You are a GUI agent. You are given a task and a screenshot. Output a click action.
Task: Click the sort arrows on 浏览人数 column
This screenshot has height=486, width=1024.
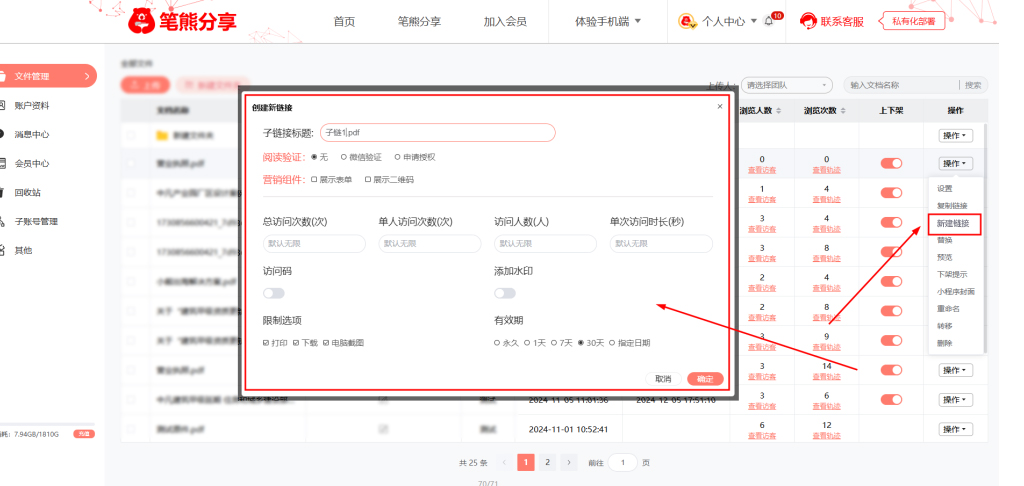(778, 111)
